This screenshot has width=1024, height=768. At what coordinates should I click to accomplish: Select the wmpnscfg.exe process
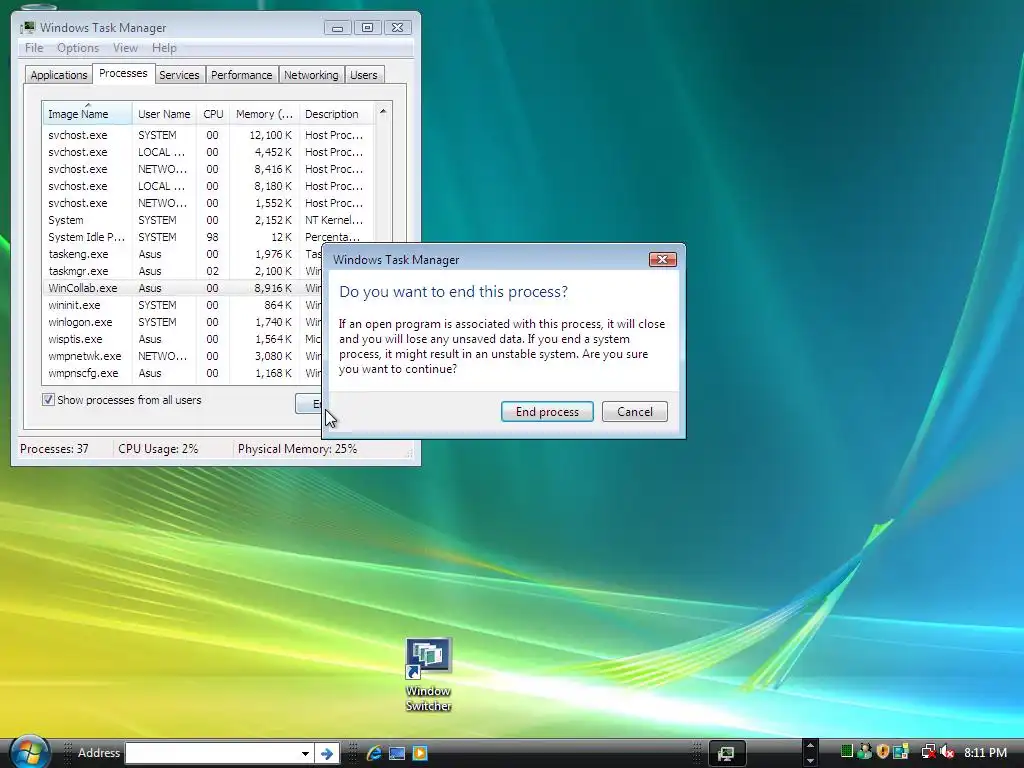[x=184, y=373]
